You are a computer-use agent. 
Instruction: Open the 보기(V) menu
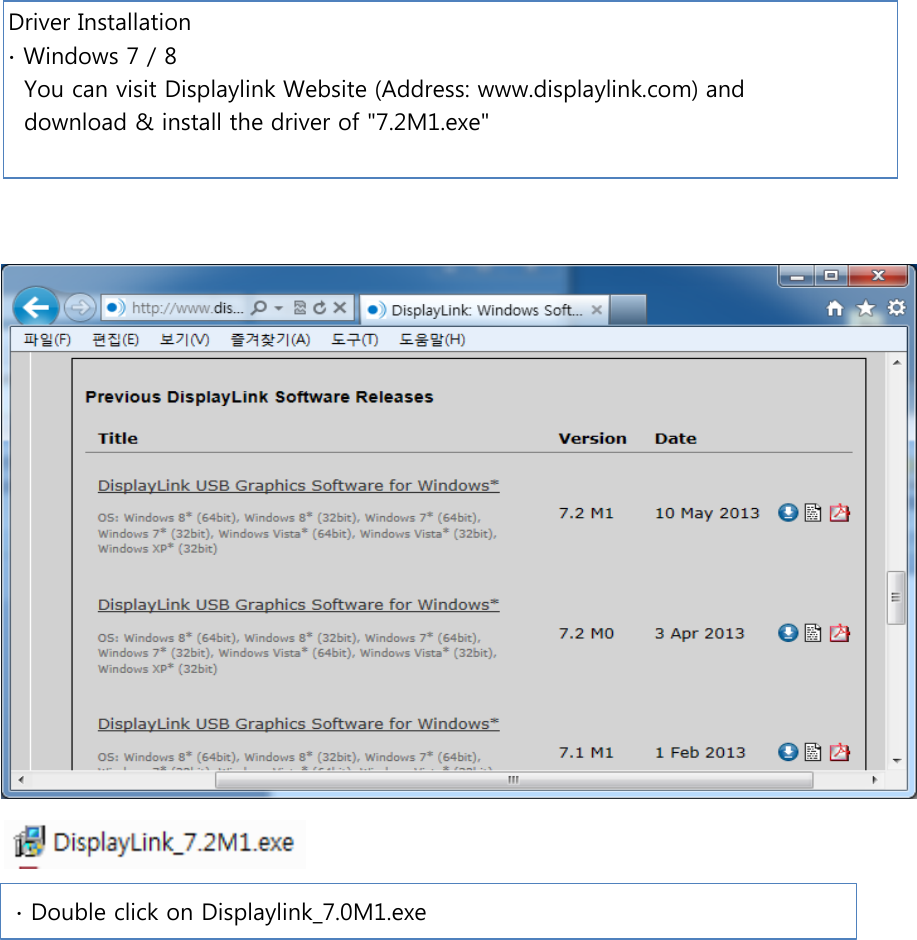(x=184, y=340)
